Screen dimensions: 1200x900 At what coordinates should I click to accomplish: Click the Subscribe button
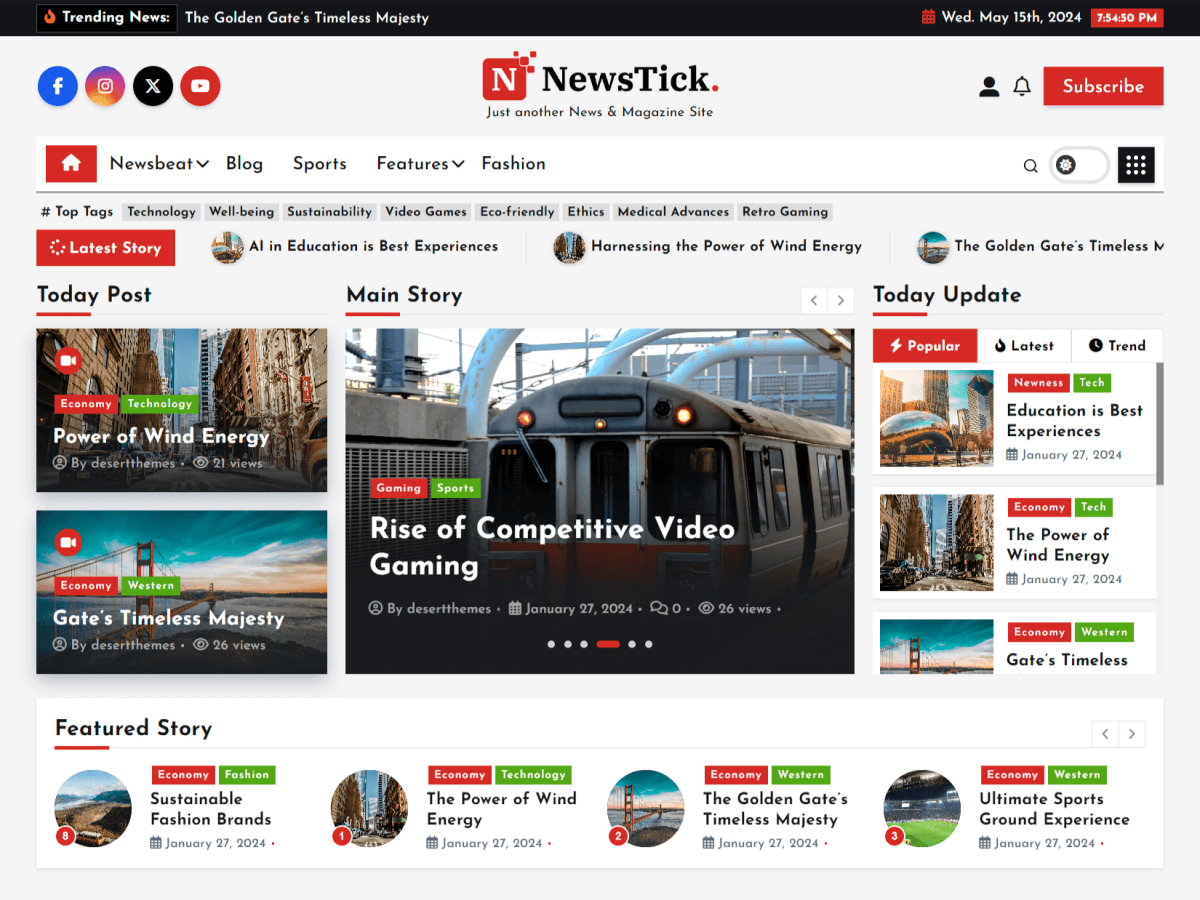click(1103, 86)
